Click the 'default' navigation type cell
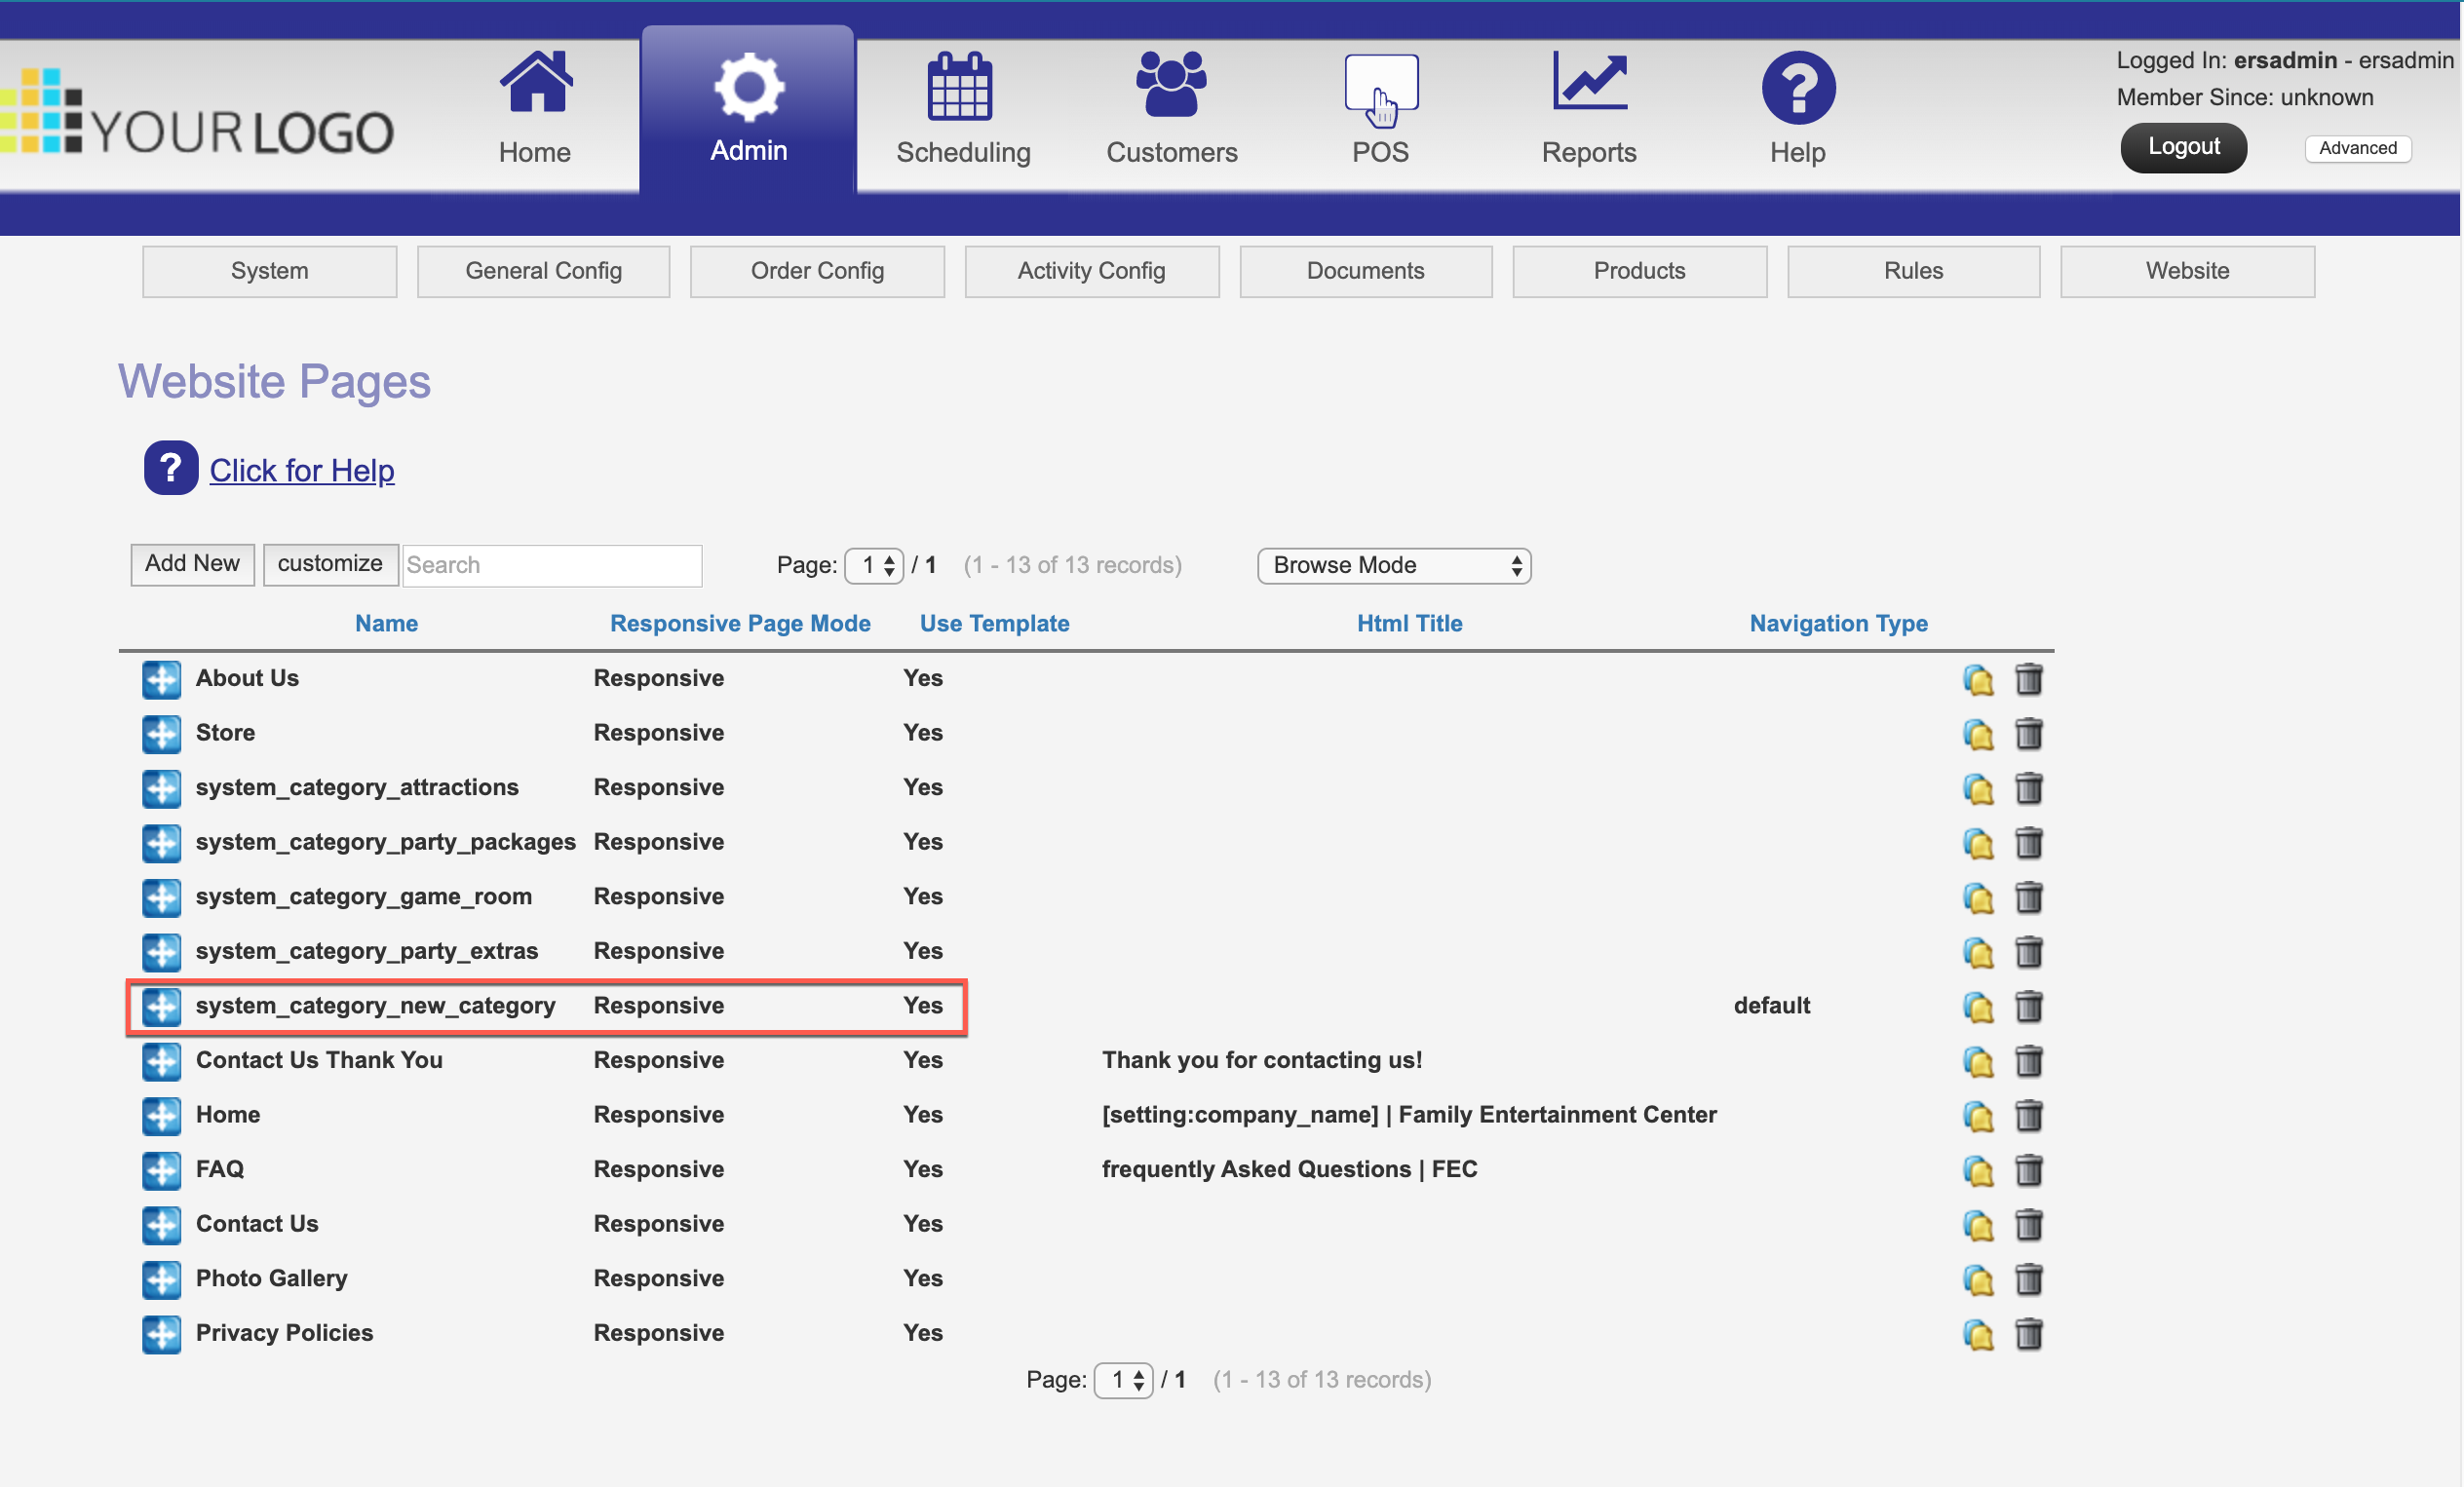The height and width of the screenshot is (1487, 2464). 1772,1005
